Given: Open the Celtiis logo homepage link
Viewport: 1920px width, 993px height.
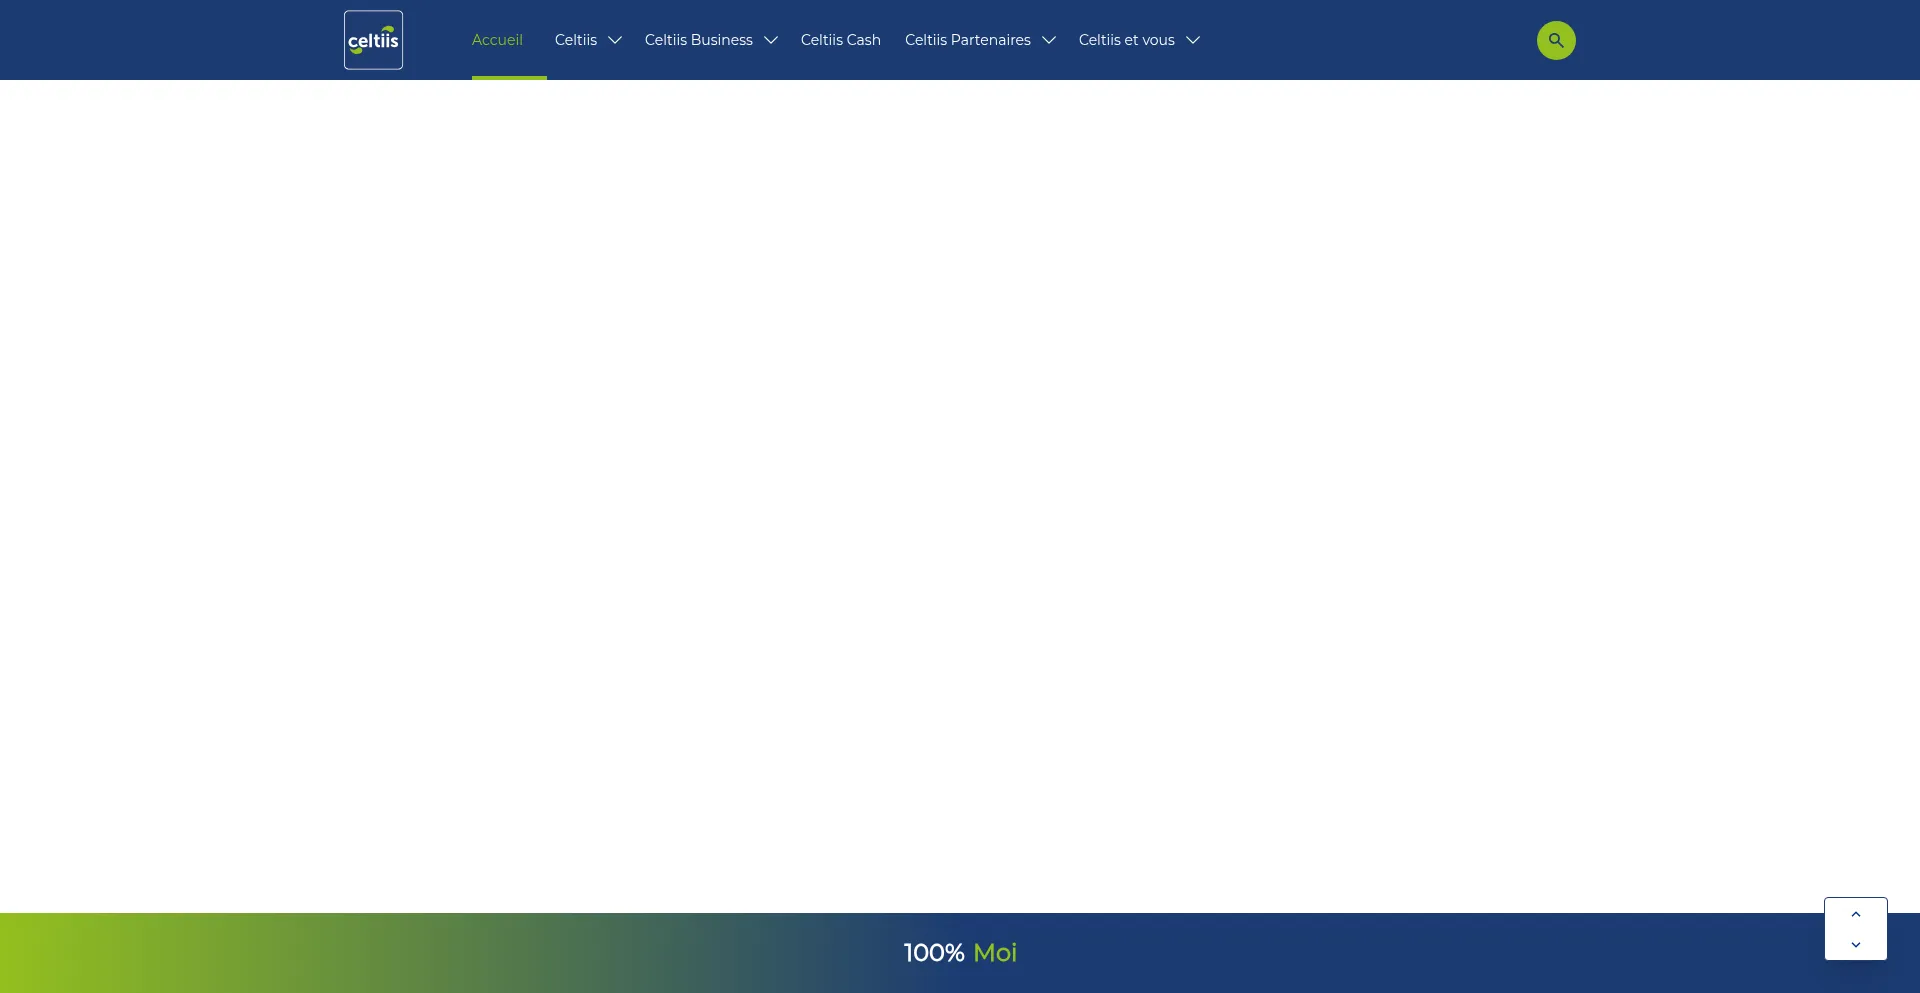Looking at the screenshot, I should [x=373, y=40].
